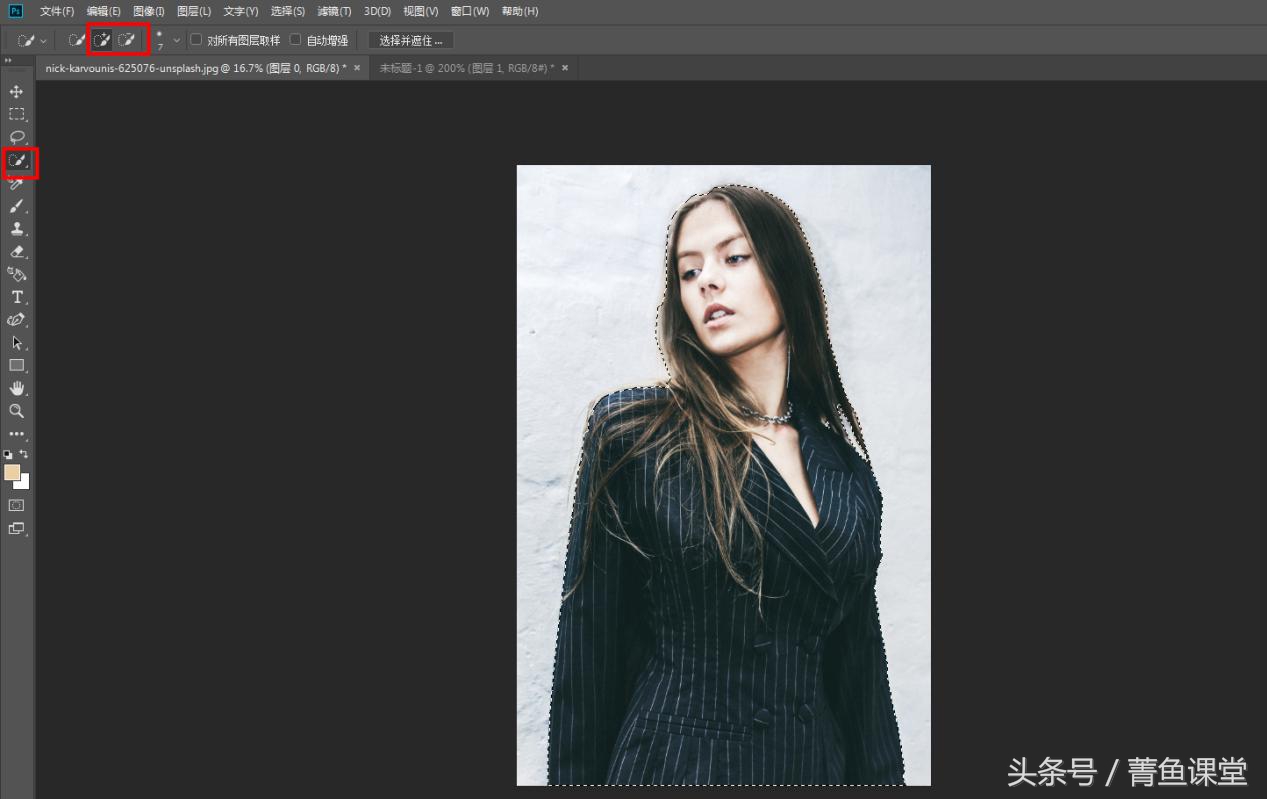Screen dimensions: 1267x799
Task: Select the Clone Stamp tool
Action: tap(17, 229)
